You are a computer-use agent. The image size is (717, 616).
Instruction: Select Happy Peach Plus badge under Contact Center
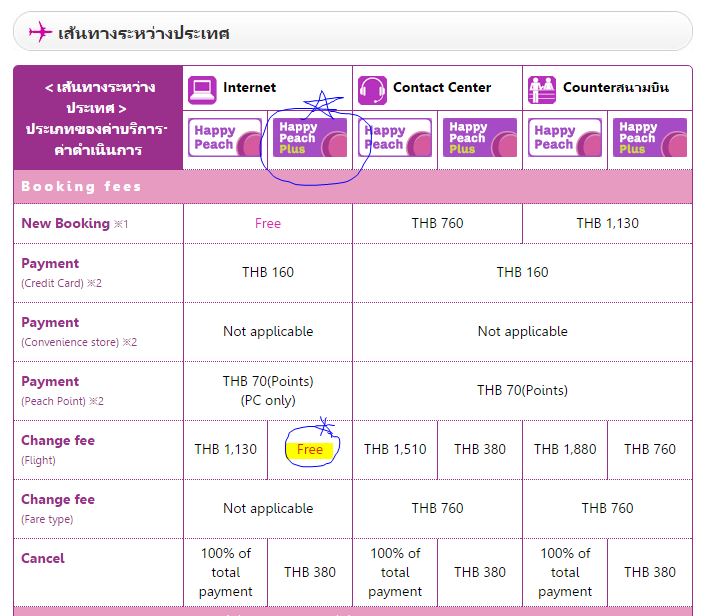click(480, 138)
